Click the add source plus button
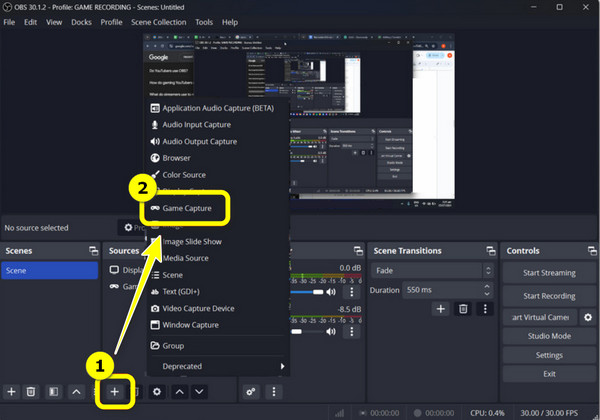 (x=114, y=392)
